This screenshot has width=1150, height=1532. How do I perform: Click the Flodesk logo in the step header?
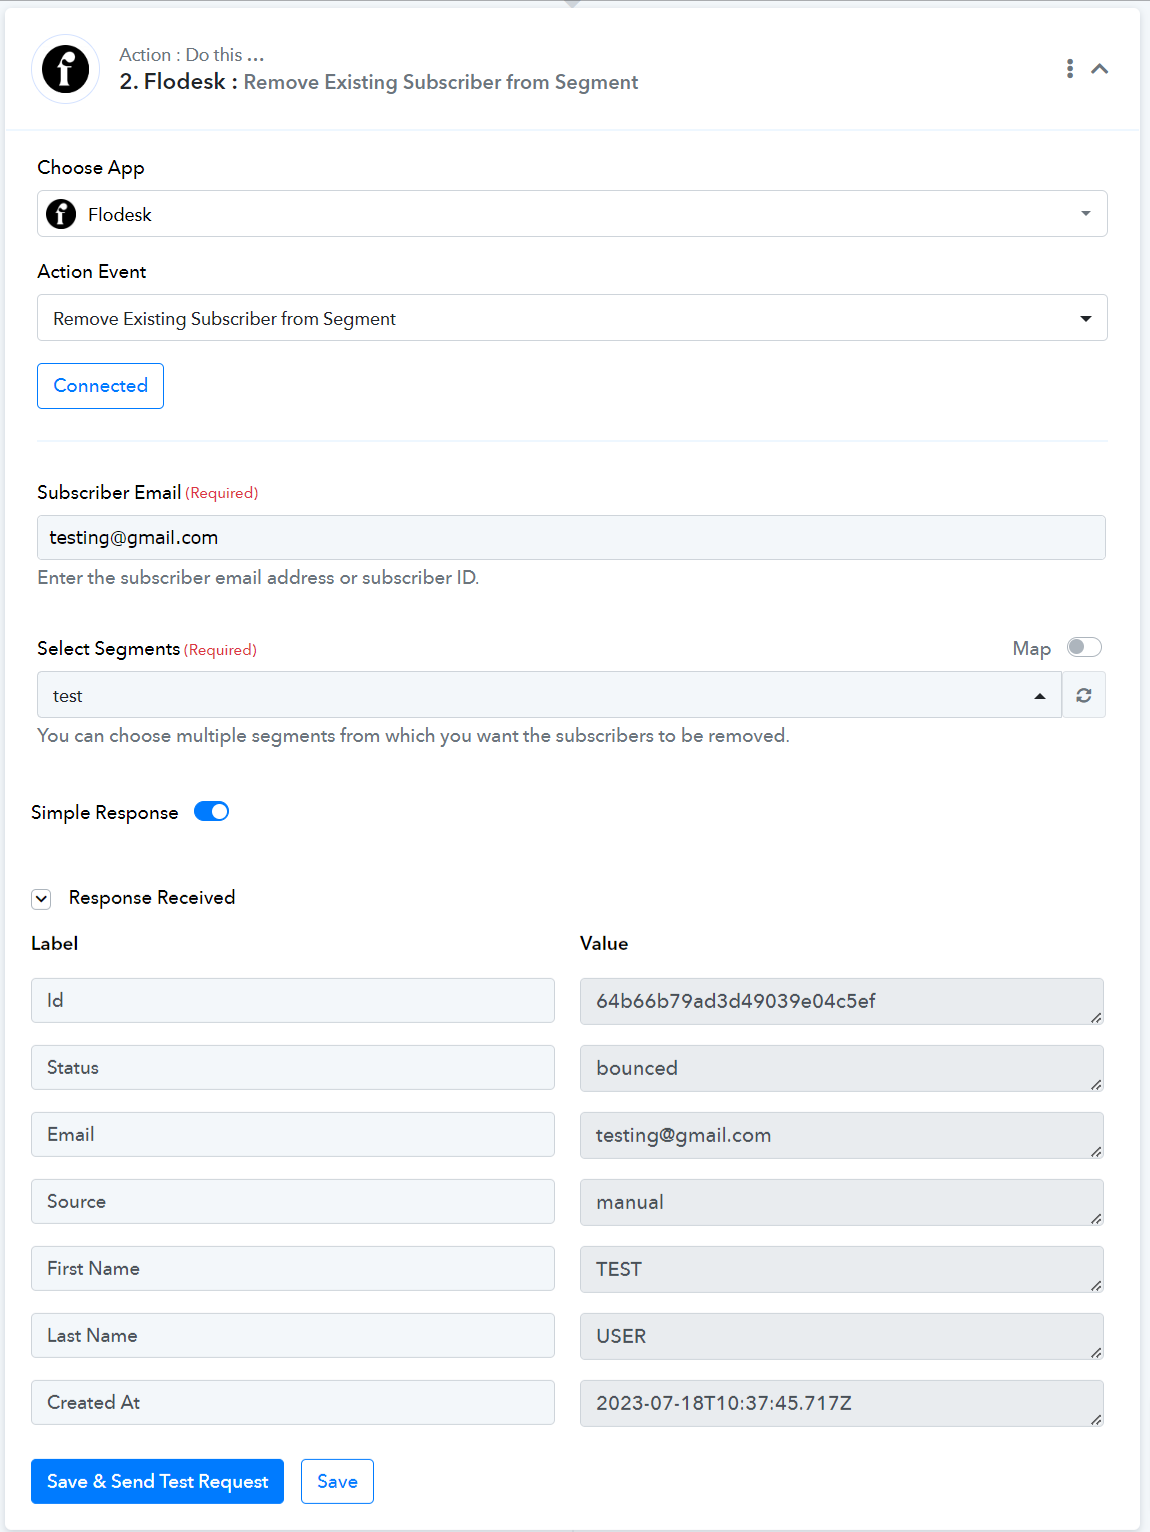click(x=66, y=69)
